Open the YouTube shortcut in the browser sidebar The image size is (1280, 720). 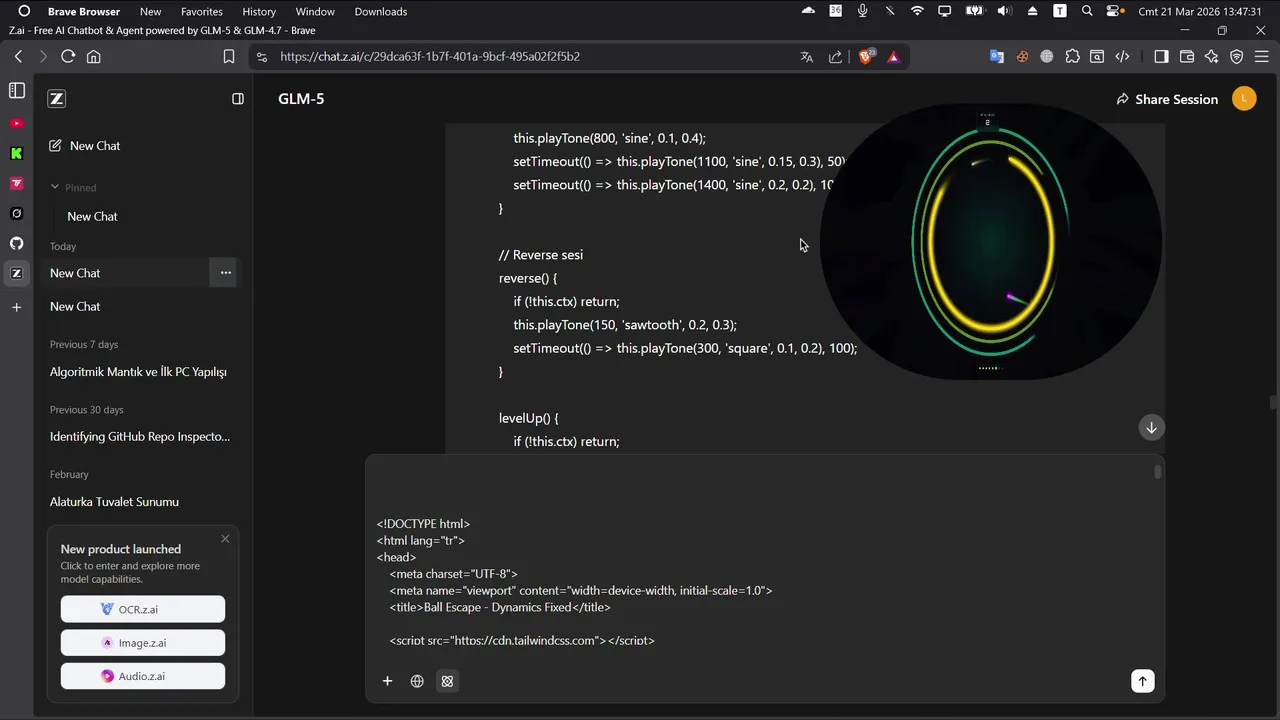click(16, 123)
